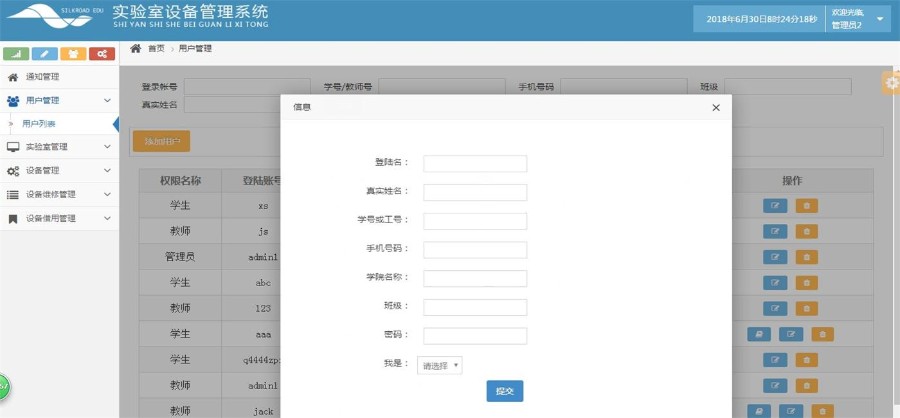Edit the user in the q4444zp row
Viewport: 900px width, 418px height.
pos(775,360)
